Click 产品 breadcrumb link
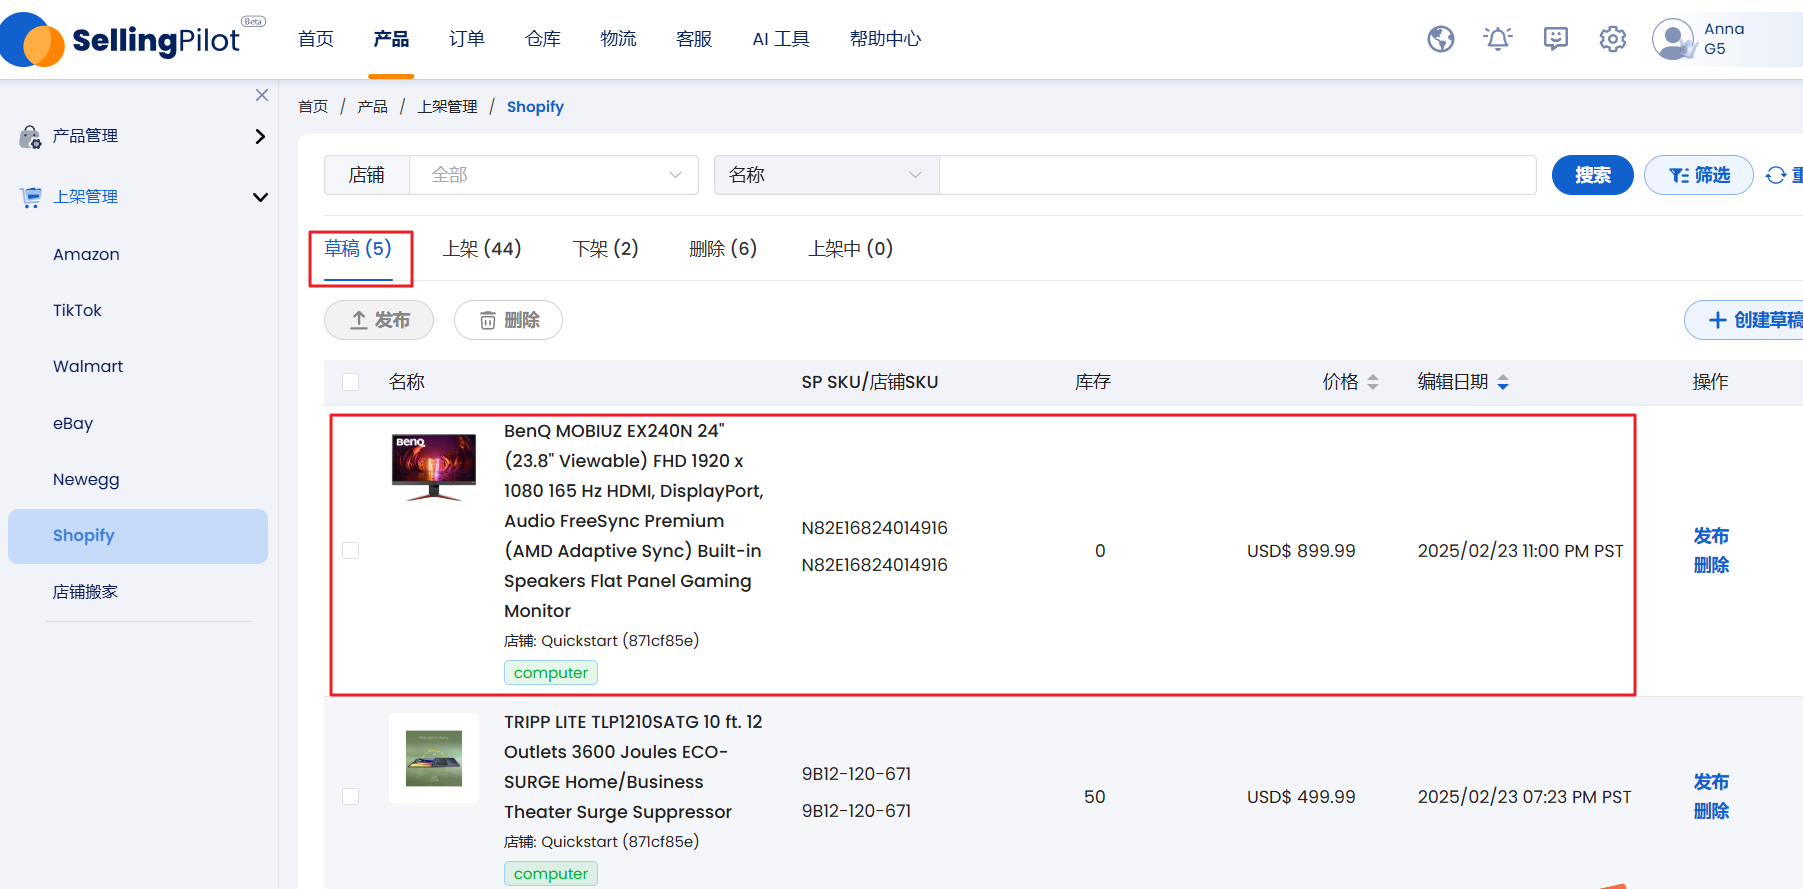This screenshot has width=1803, height=889. click(372, 107)
